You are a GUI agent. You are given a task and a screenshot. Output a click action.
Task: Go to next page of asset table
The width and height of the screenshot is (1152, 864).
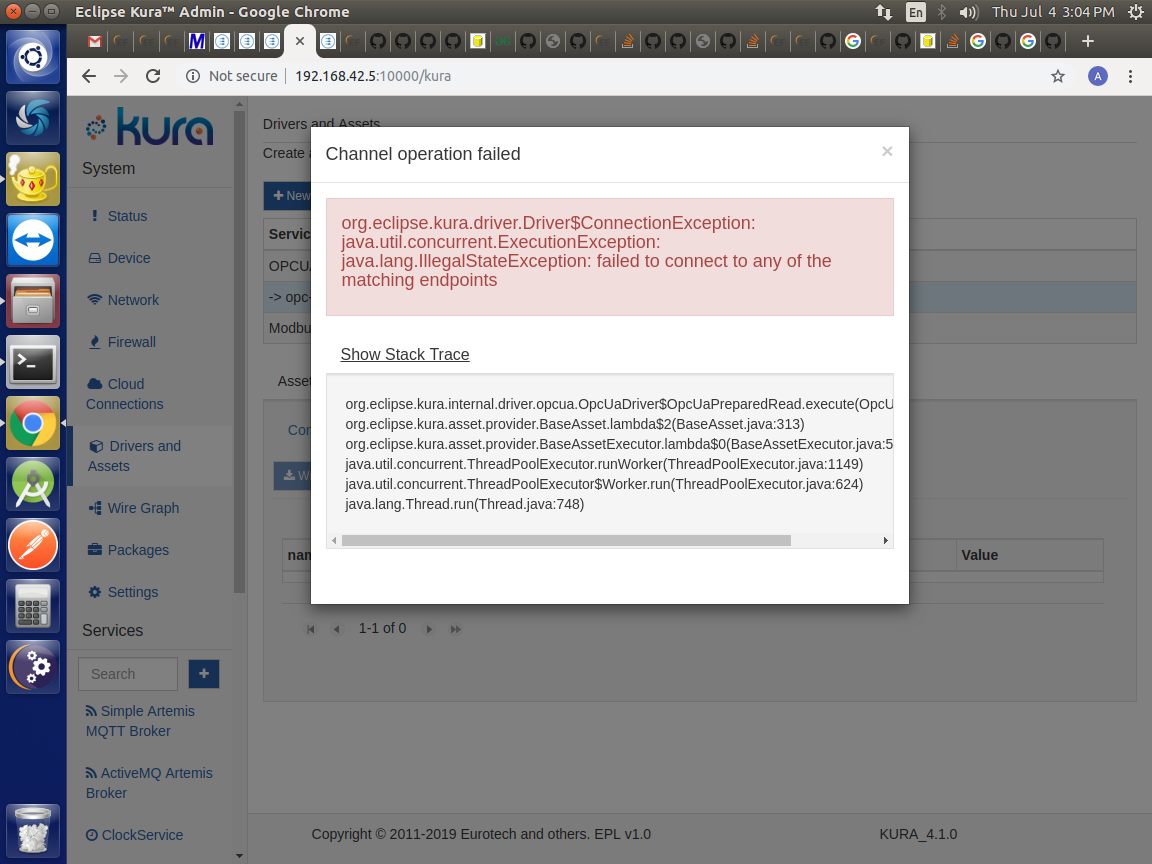click(x=430, y=629)
